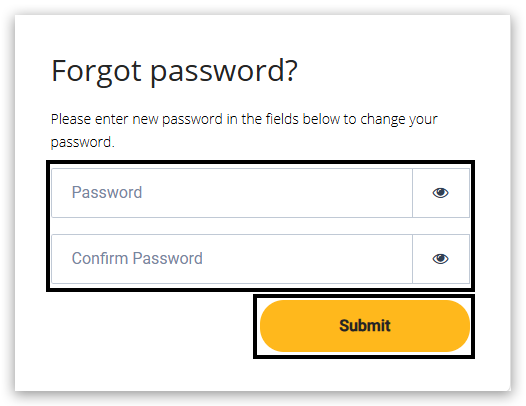Click the yellow Submit button
Image resolution: width=526 pixels, height=406 pixels.
point(365,326)
